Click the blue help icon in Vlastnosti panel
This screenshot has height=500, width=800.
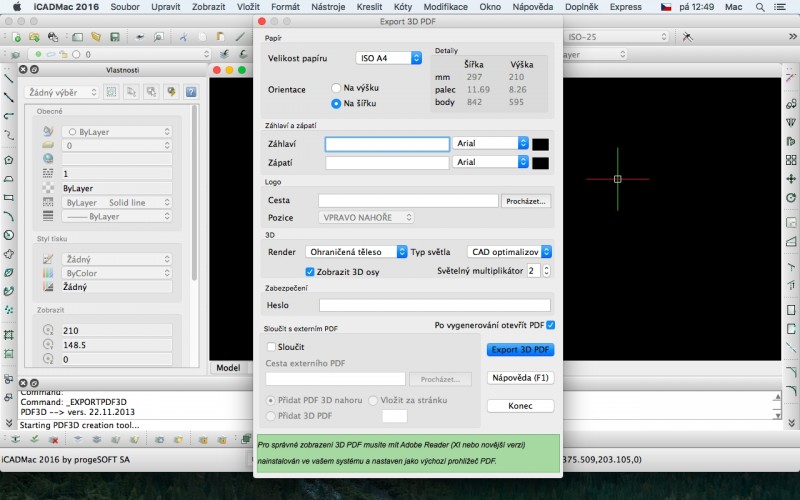191,92
